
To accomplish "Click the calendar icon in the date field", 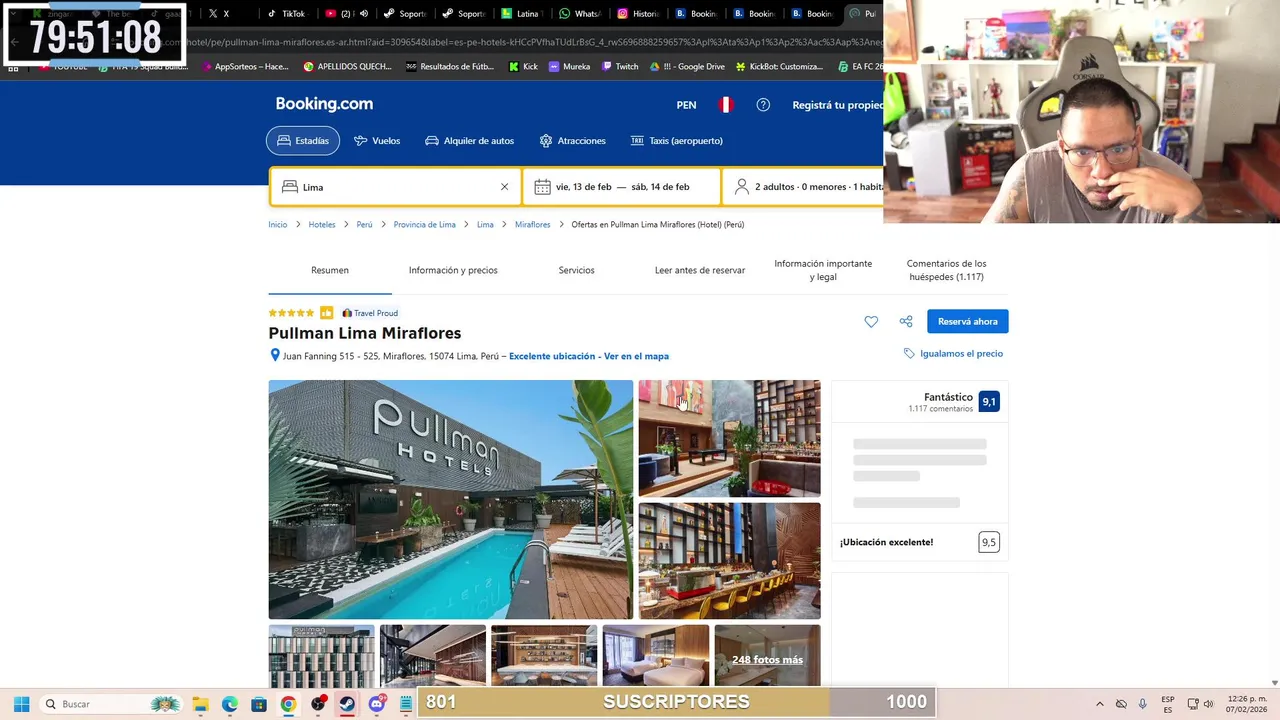I will [x=542, y=187].
